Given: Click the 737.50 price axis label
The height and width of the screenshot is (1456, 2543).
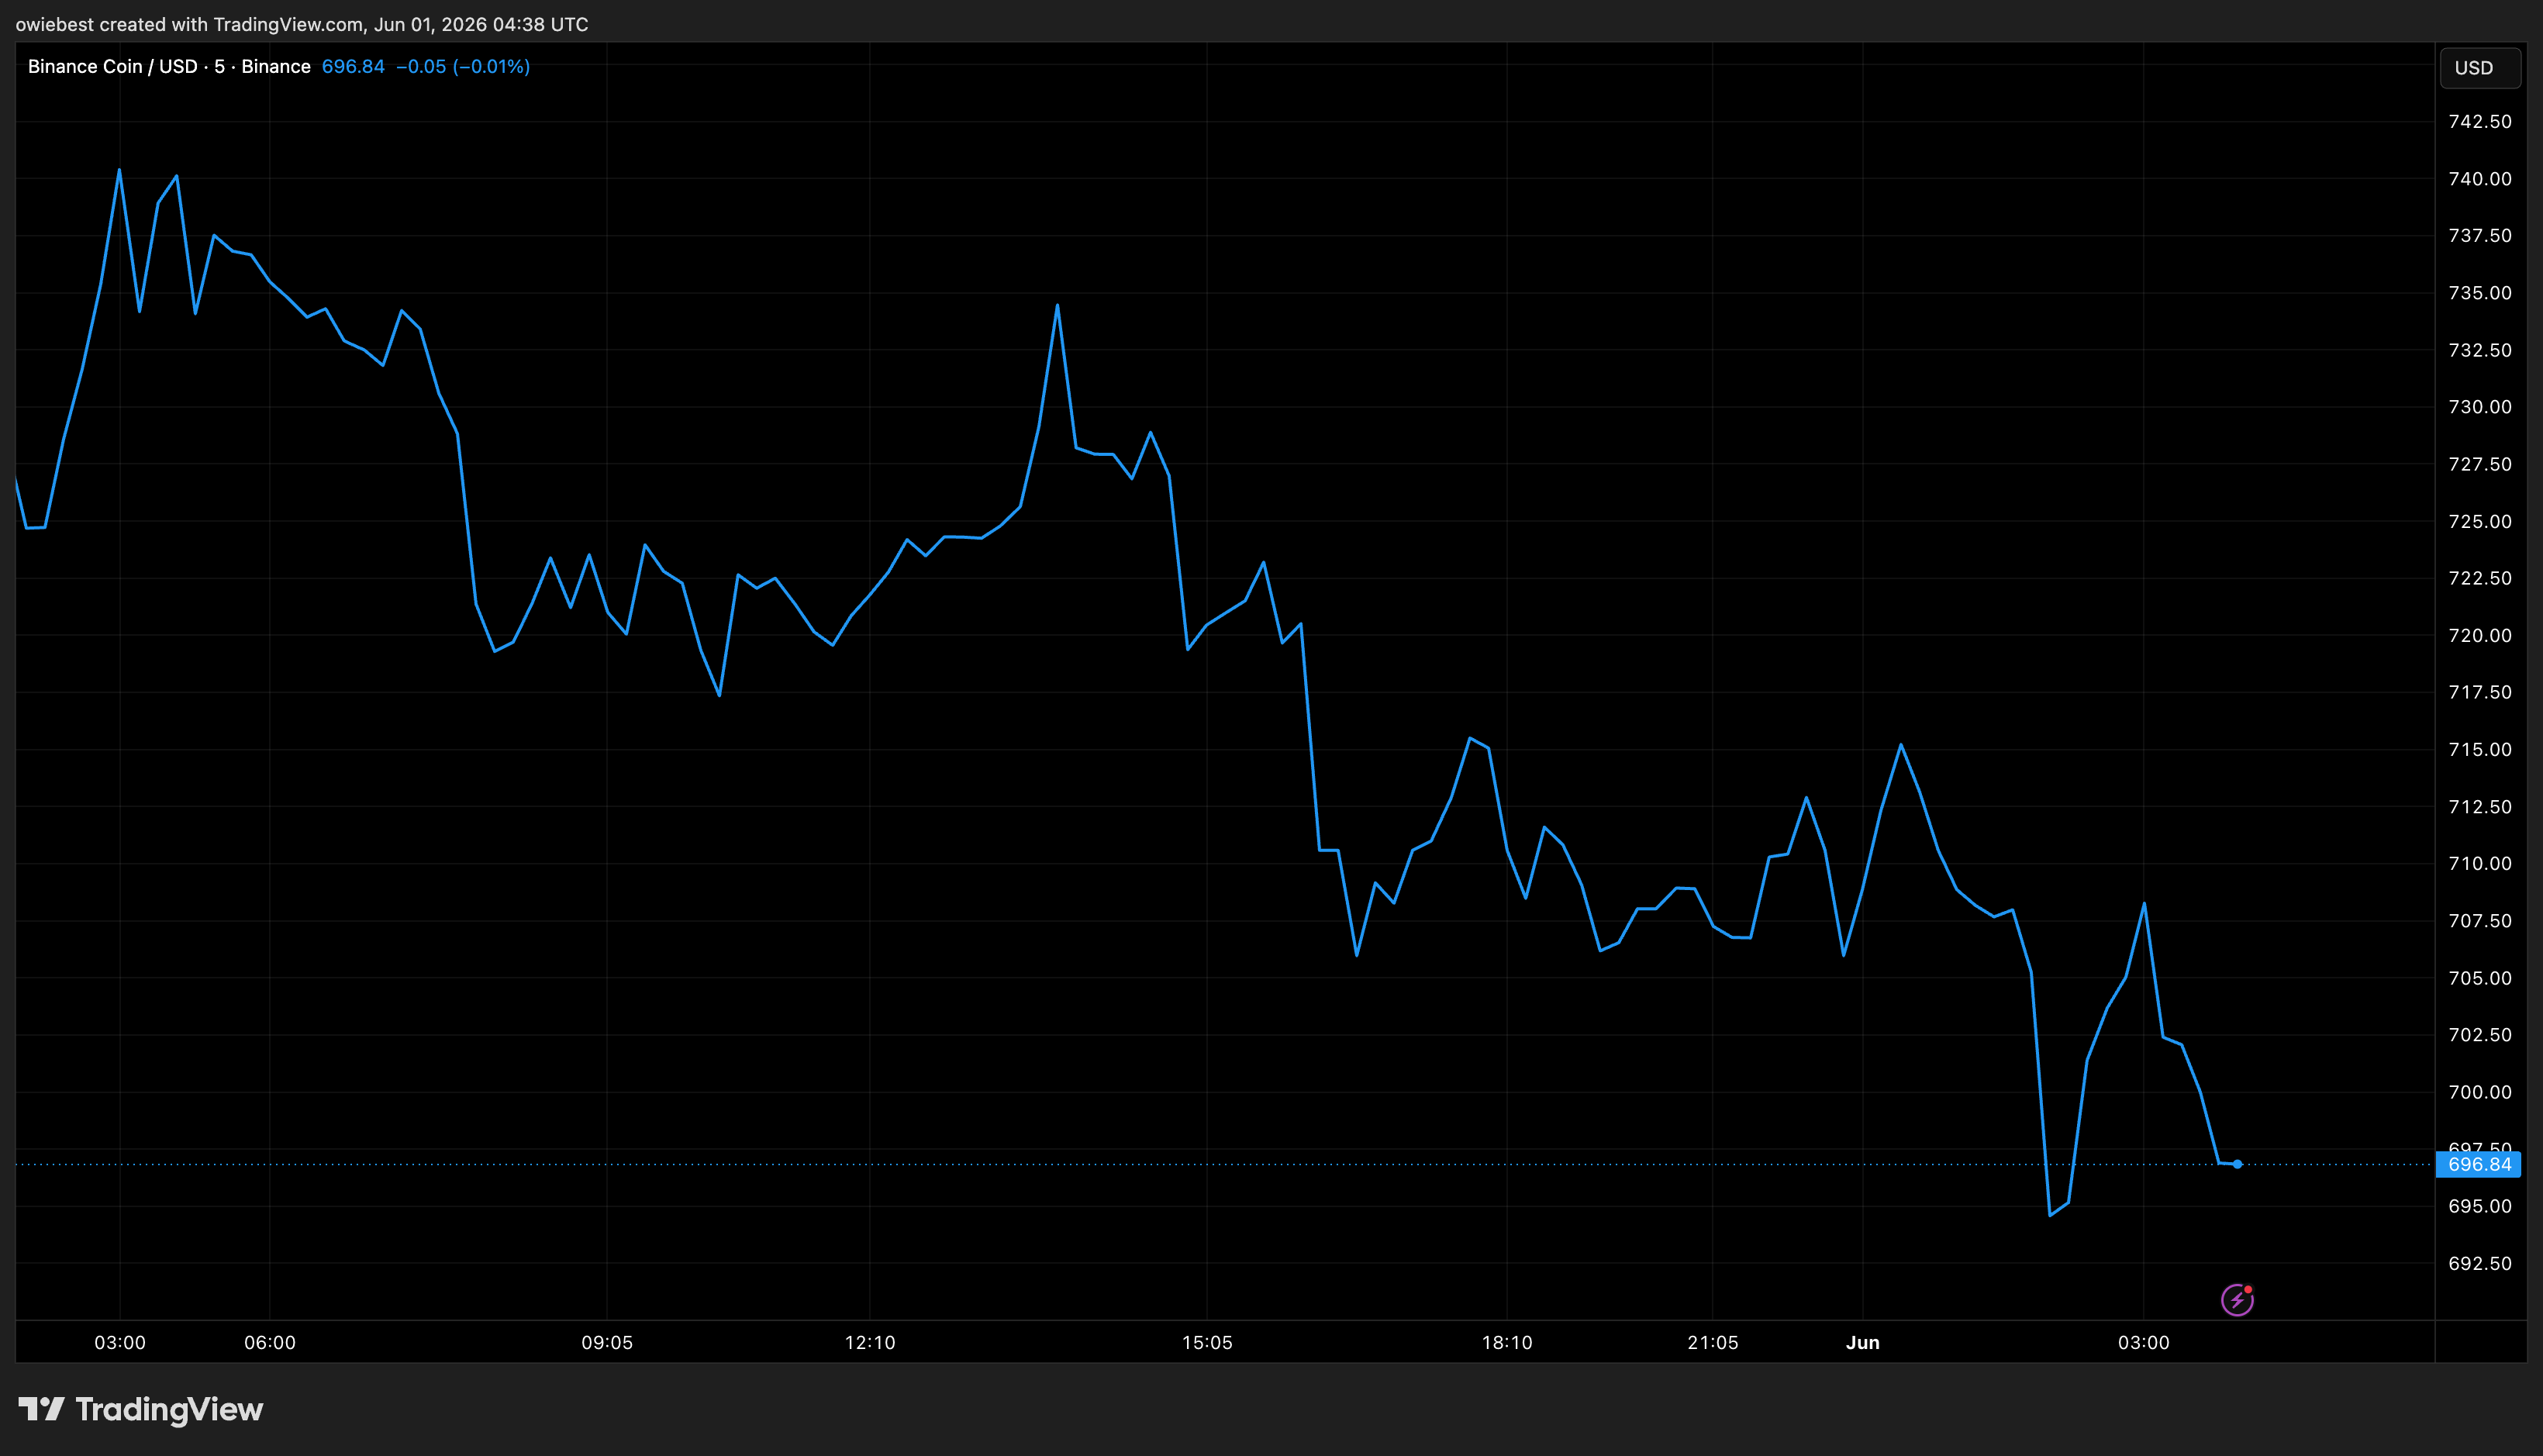Looking at the screenshot, I should coord(2480,236).
